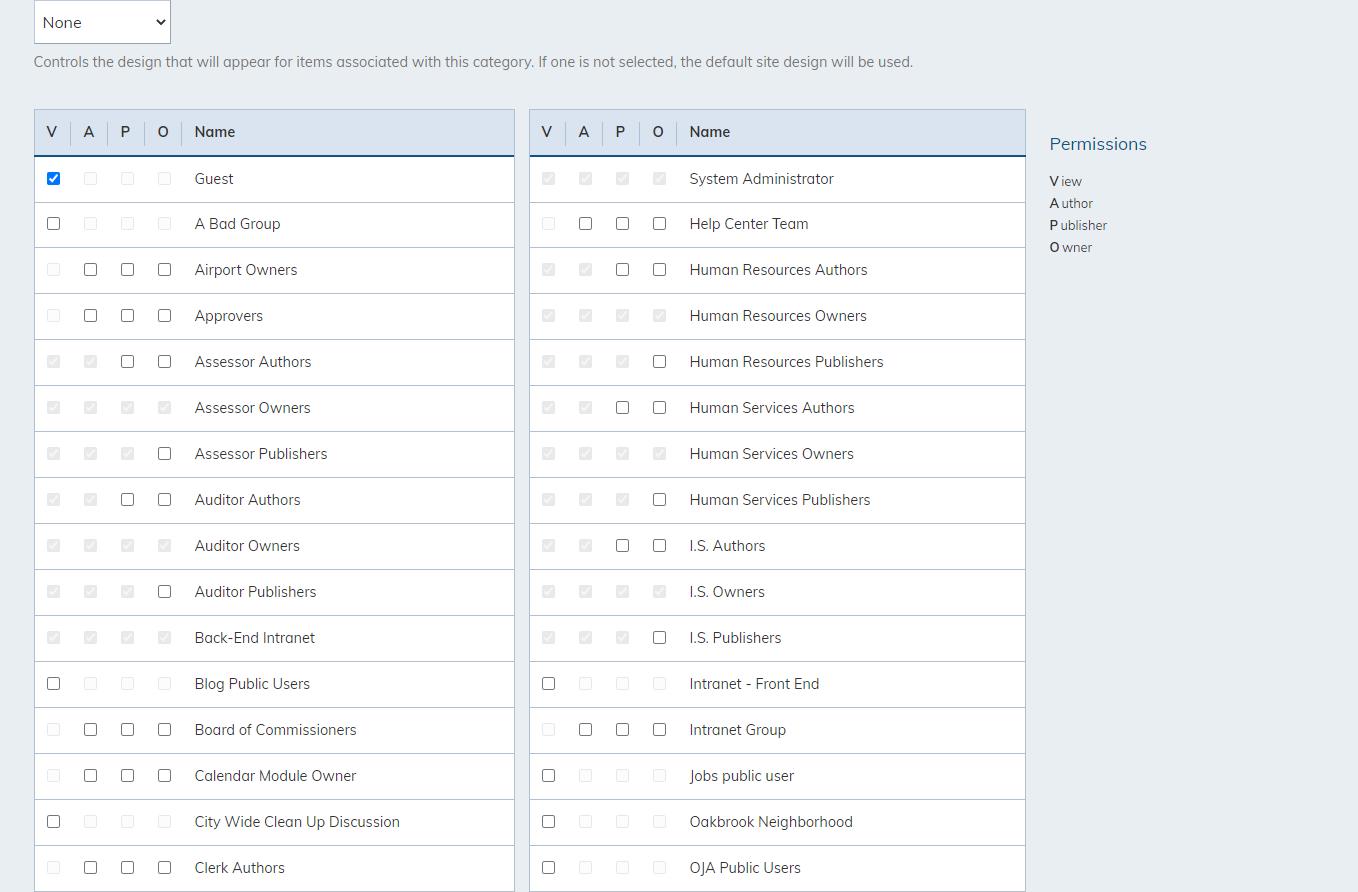Tick Author for Clerk Authors
Screen dimensions: 1358x892
pyautogui.click(x=91, y=868)
